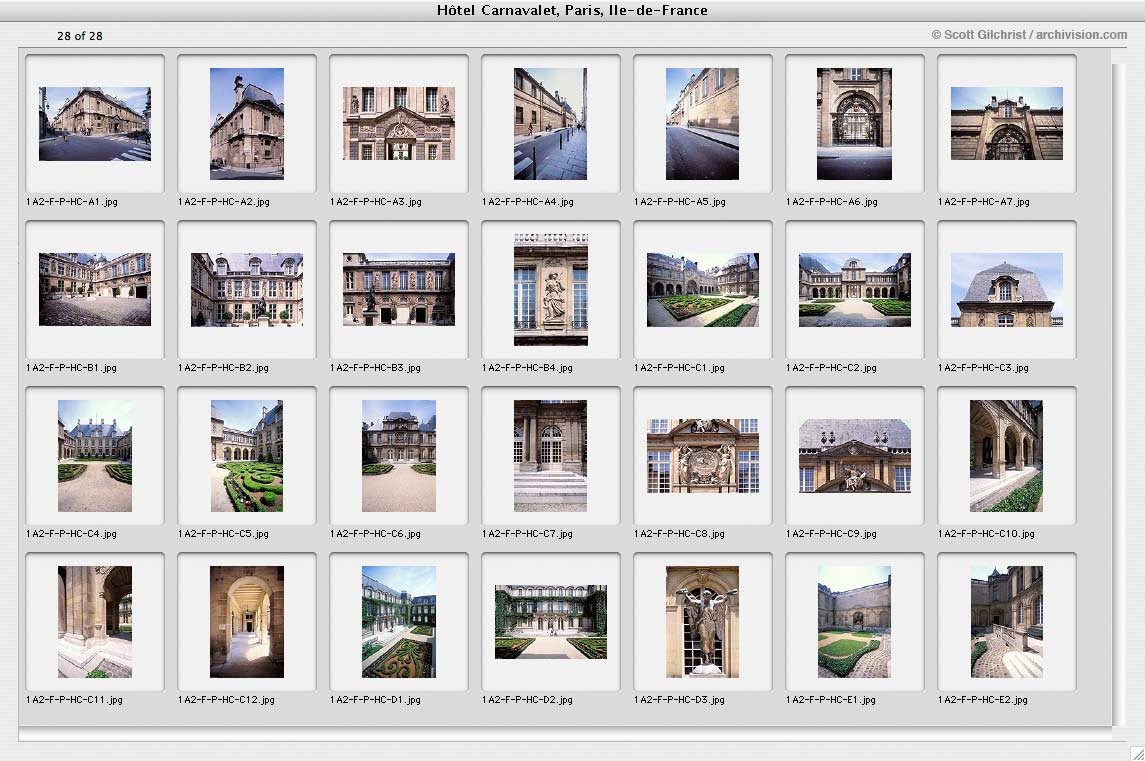
Task: Click the caption 1A2-F-P-HC-A5.jpg
Action: click(x=679, y=202)
